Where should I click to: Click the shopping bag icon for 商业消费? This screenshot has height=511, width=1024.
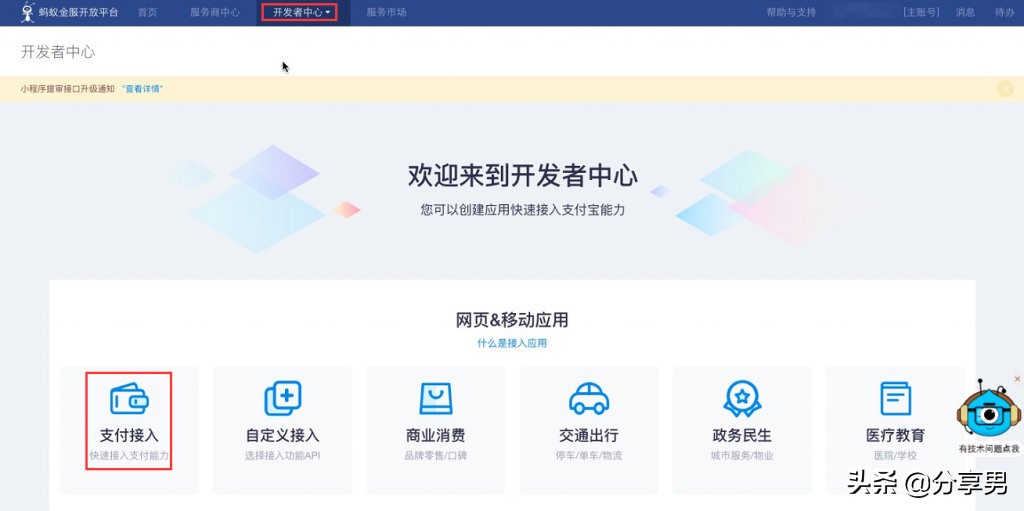pyautogui.click(x=436, y=399)
